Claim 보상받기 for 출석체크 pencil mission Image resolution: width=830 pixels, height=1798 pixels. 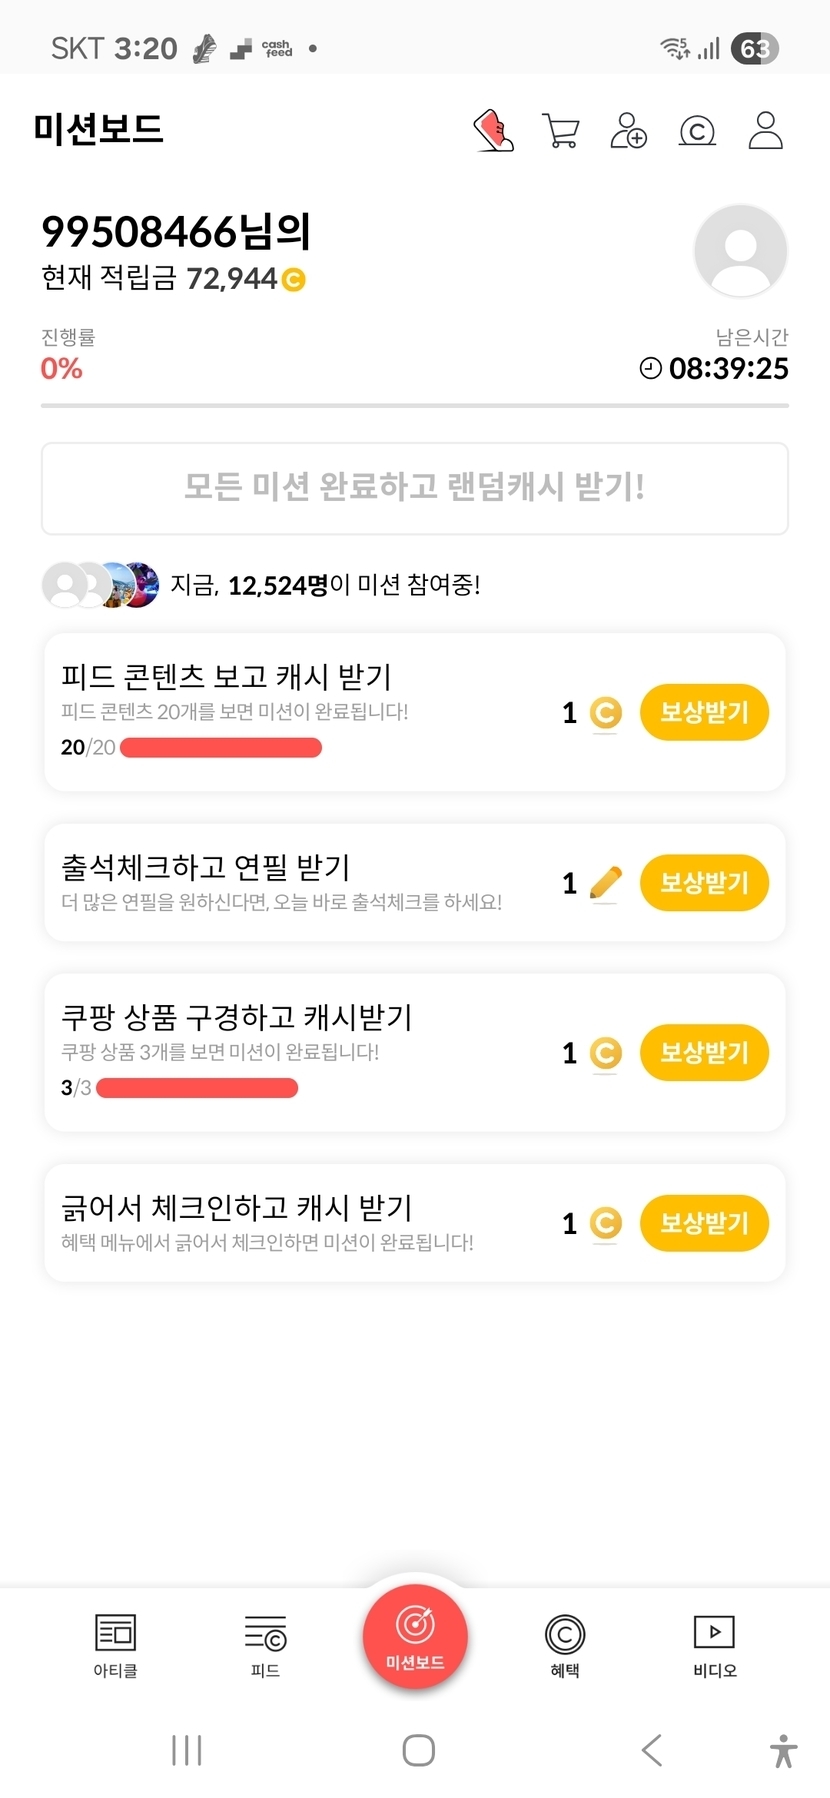pos(704,883)
